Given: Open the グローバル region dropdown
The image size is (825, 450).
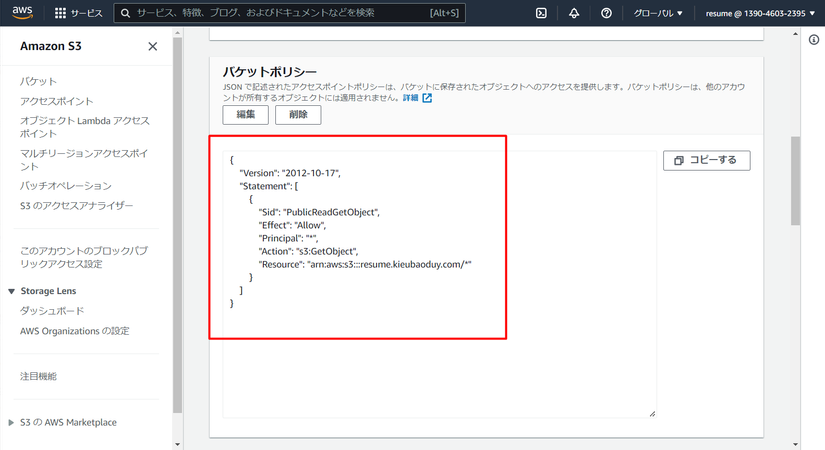Looking at the screenshot, I should [x=658, y=13].
